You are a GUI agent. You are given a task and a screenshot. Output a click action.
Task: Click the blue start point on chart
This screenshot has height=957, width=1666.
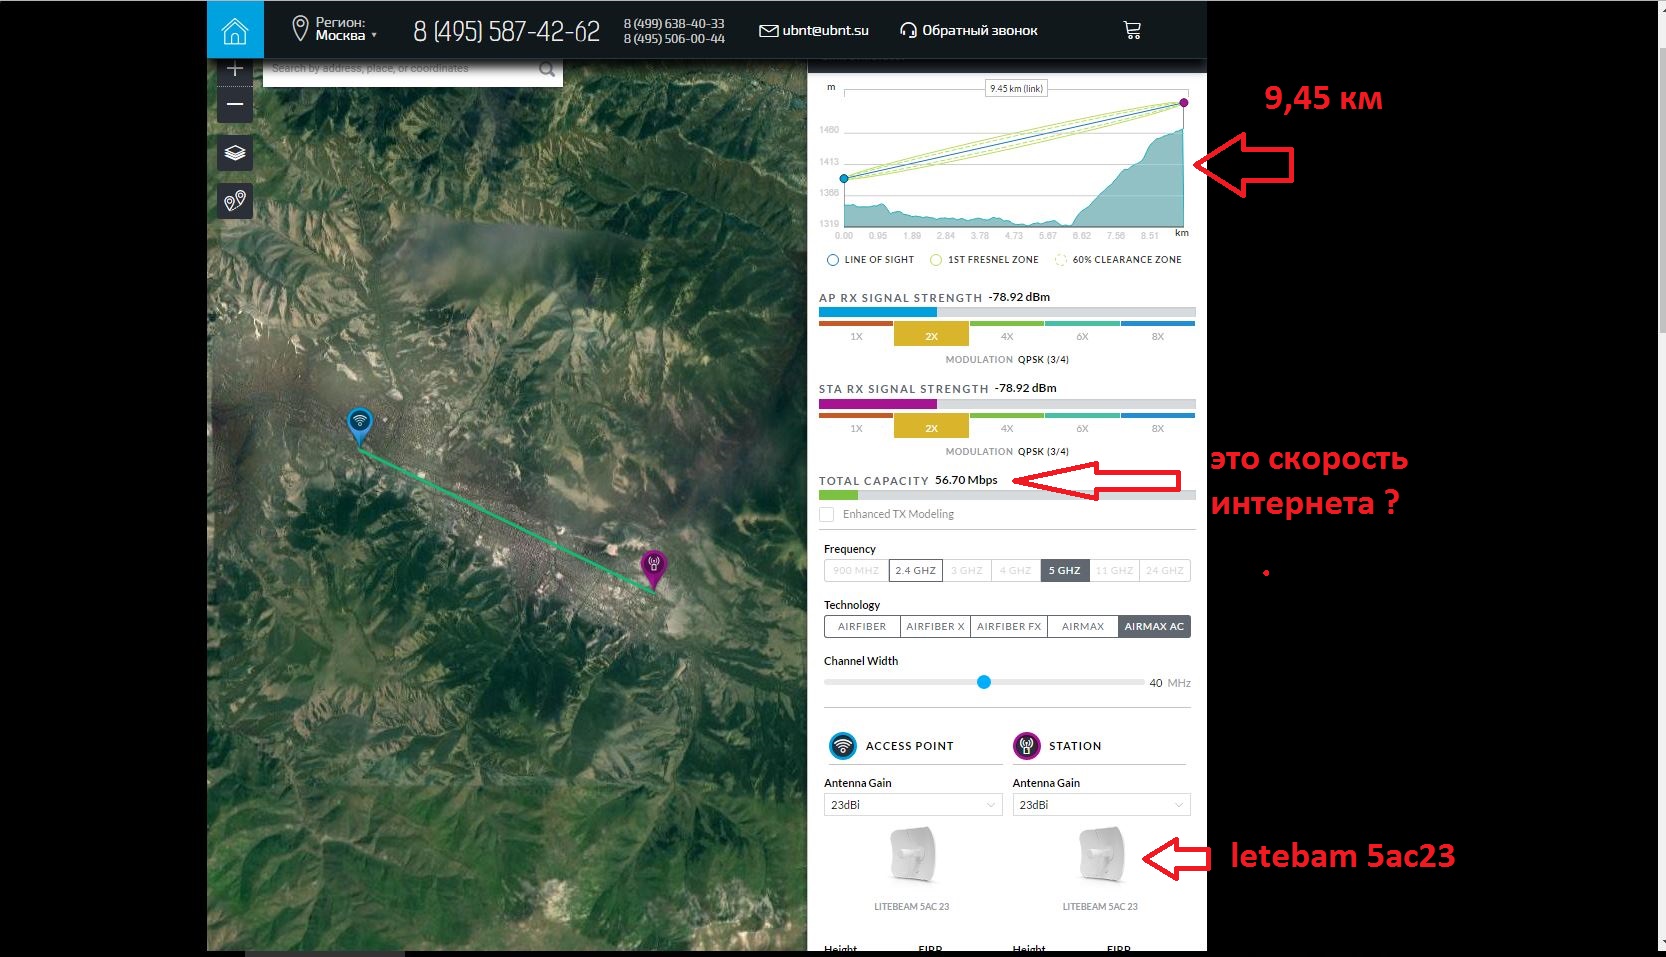844,179
